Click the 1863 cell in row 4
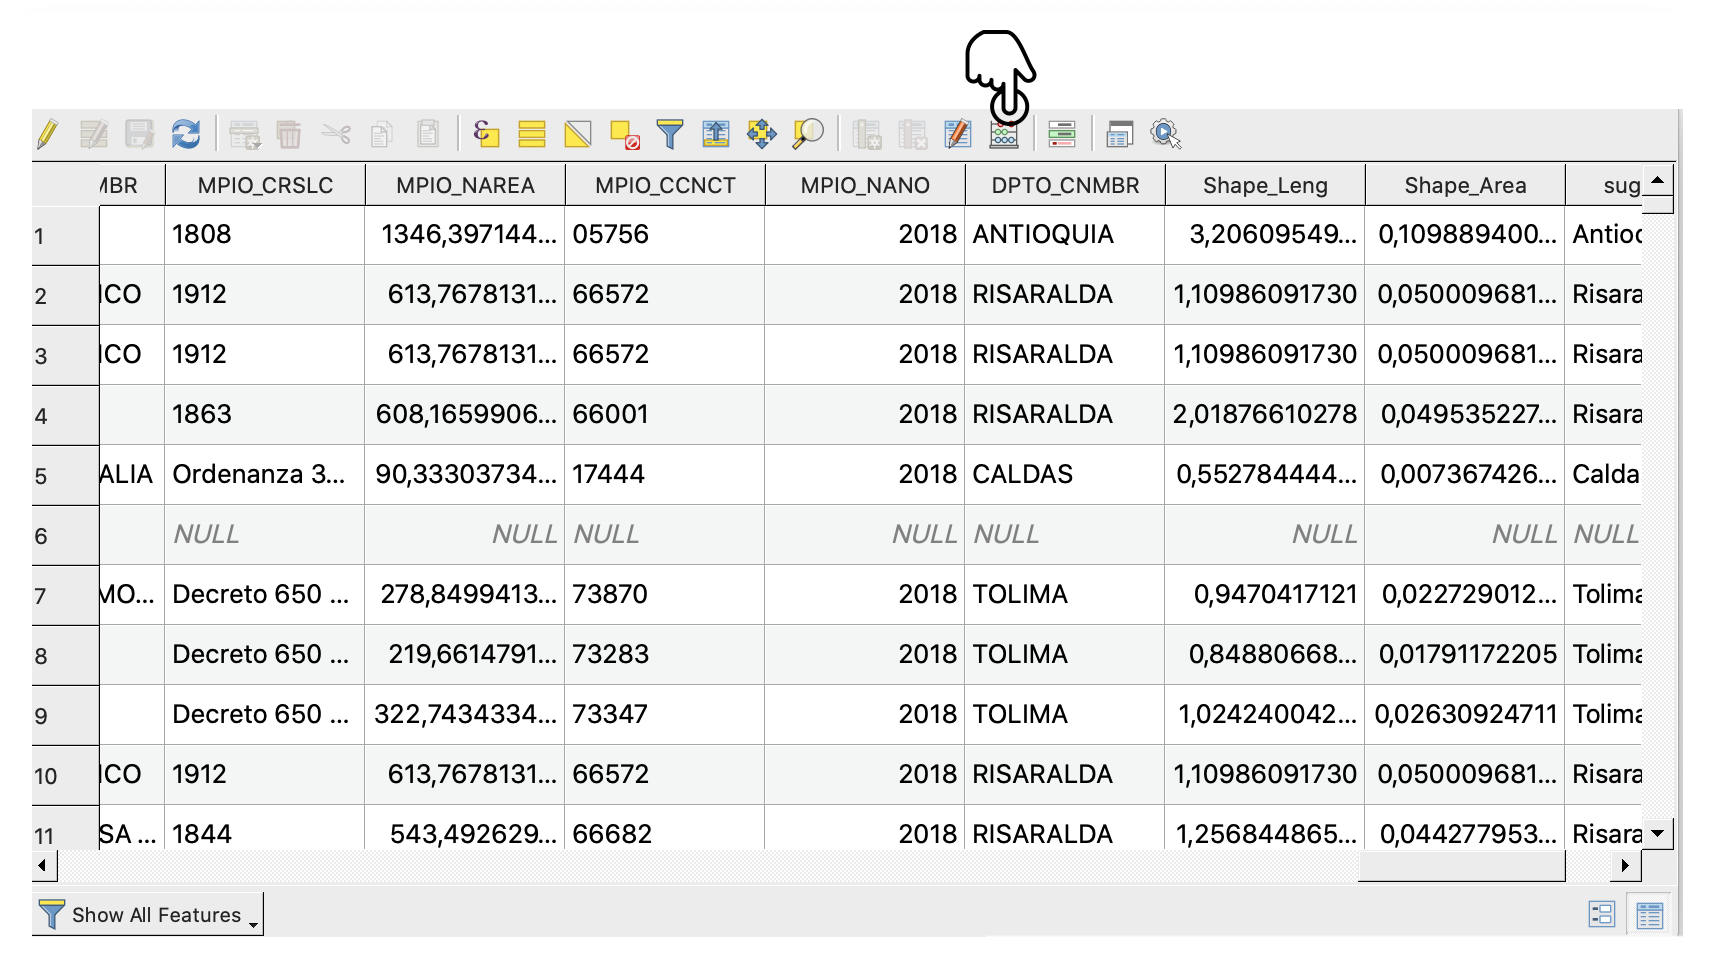The image size is (1716, 980). [265, 415]
